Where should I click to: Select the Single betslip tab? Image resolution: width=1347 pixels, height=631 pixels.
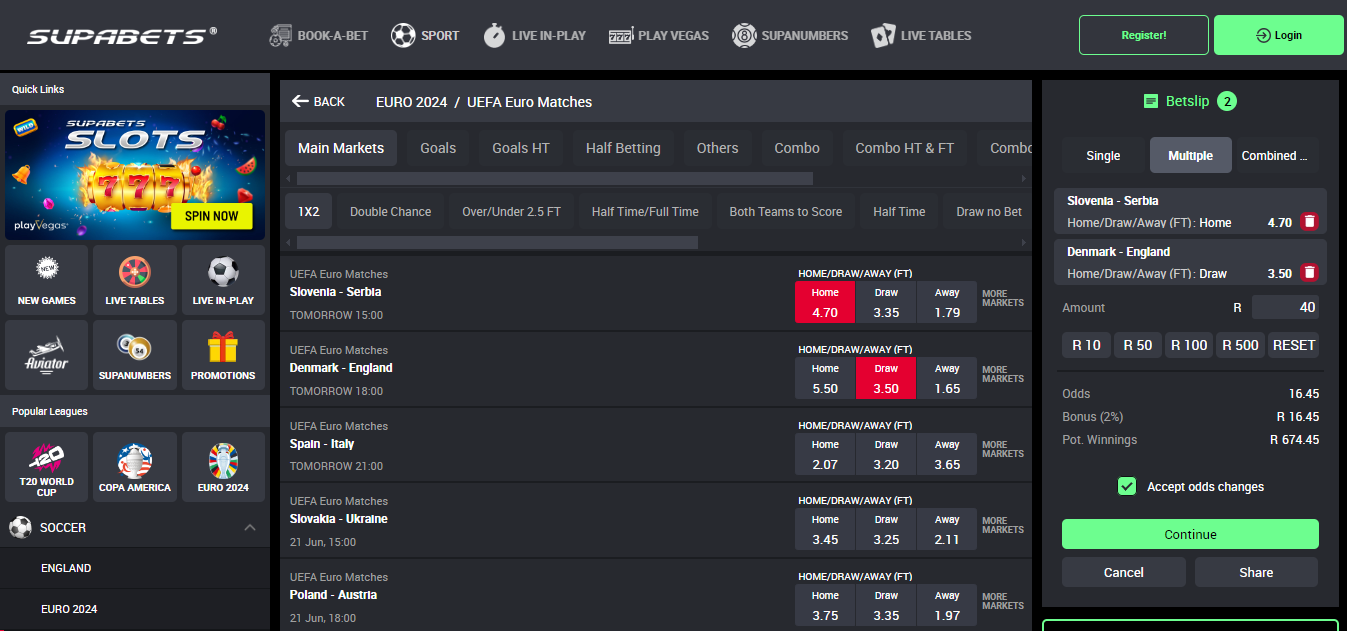(1102, 155)
